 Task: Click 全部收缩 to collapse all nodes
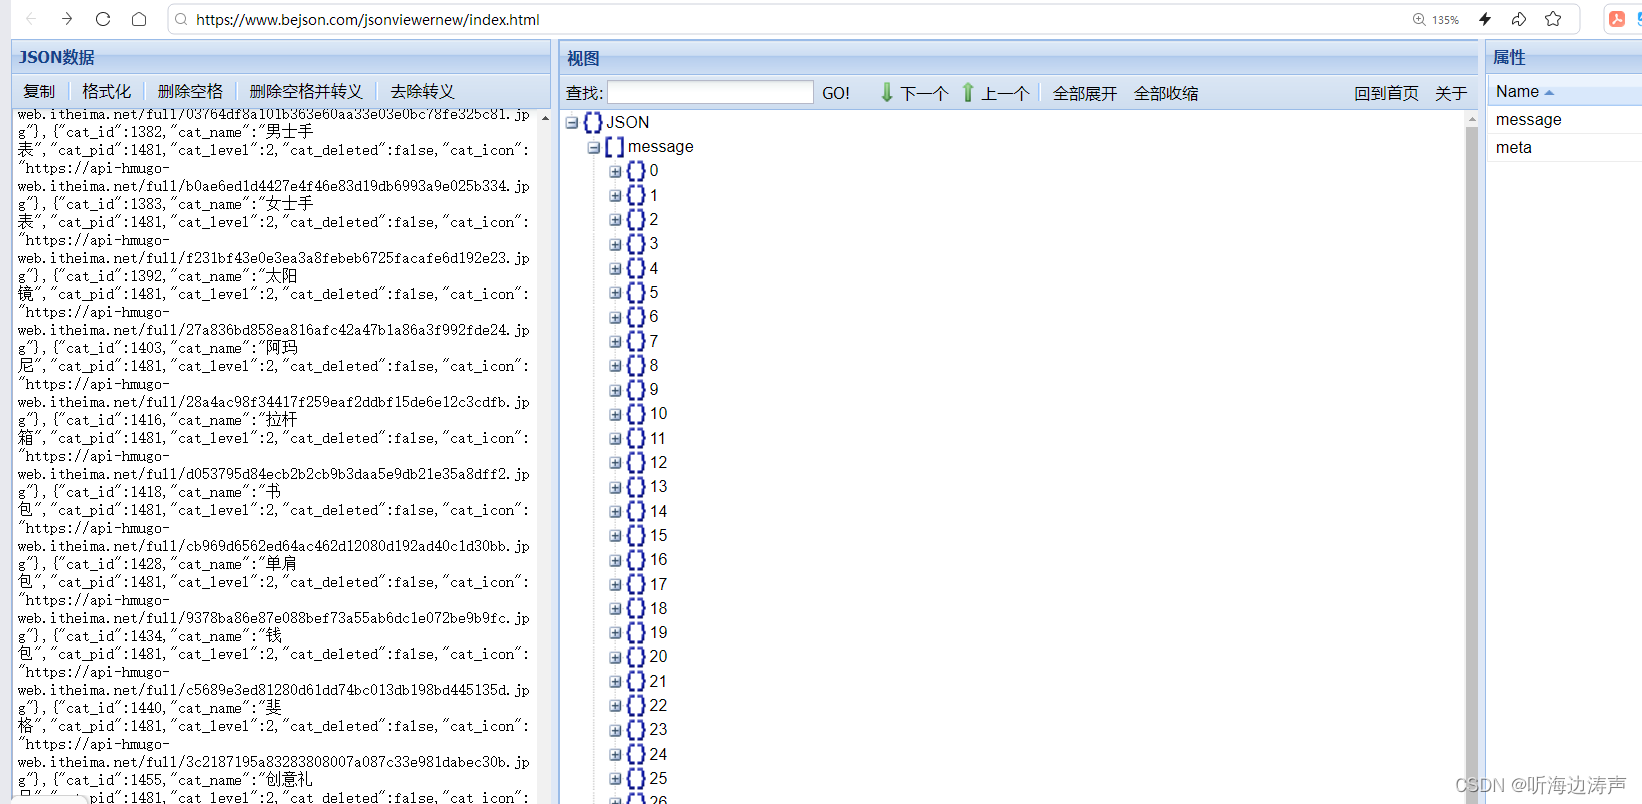[1166, 93]
